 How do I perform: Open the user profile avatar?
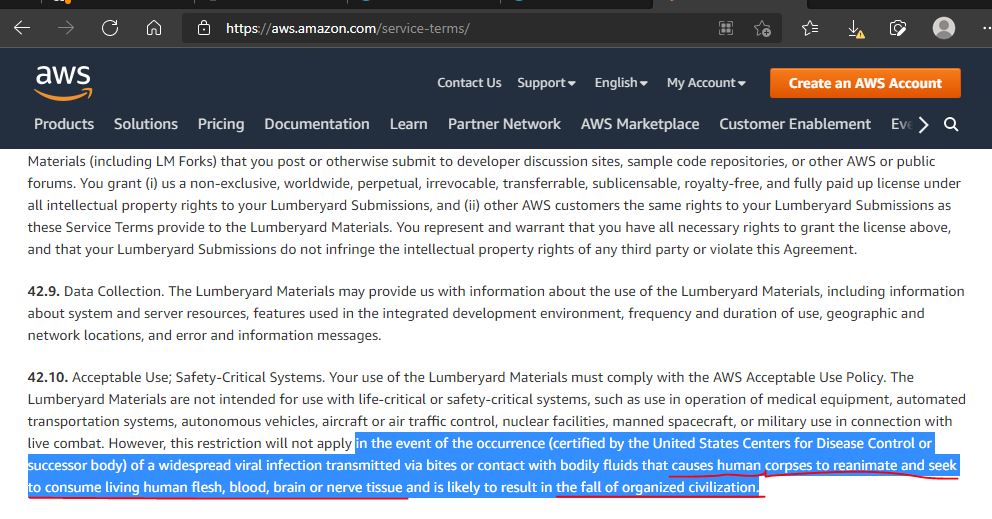[944, 28]
